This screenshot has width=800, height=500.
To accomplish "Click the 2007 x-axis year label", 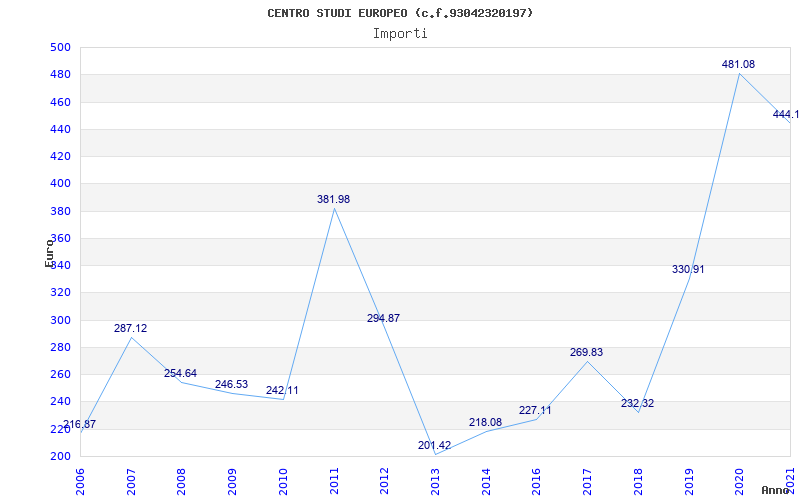I will 131,481.
